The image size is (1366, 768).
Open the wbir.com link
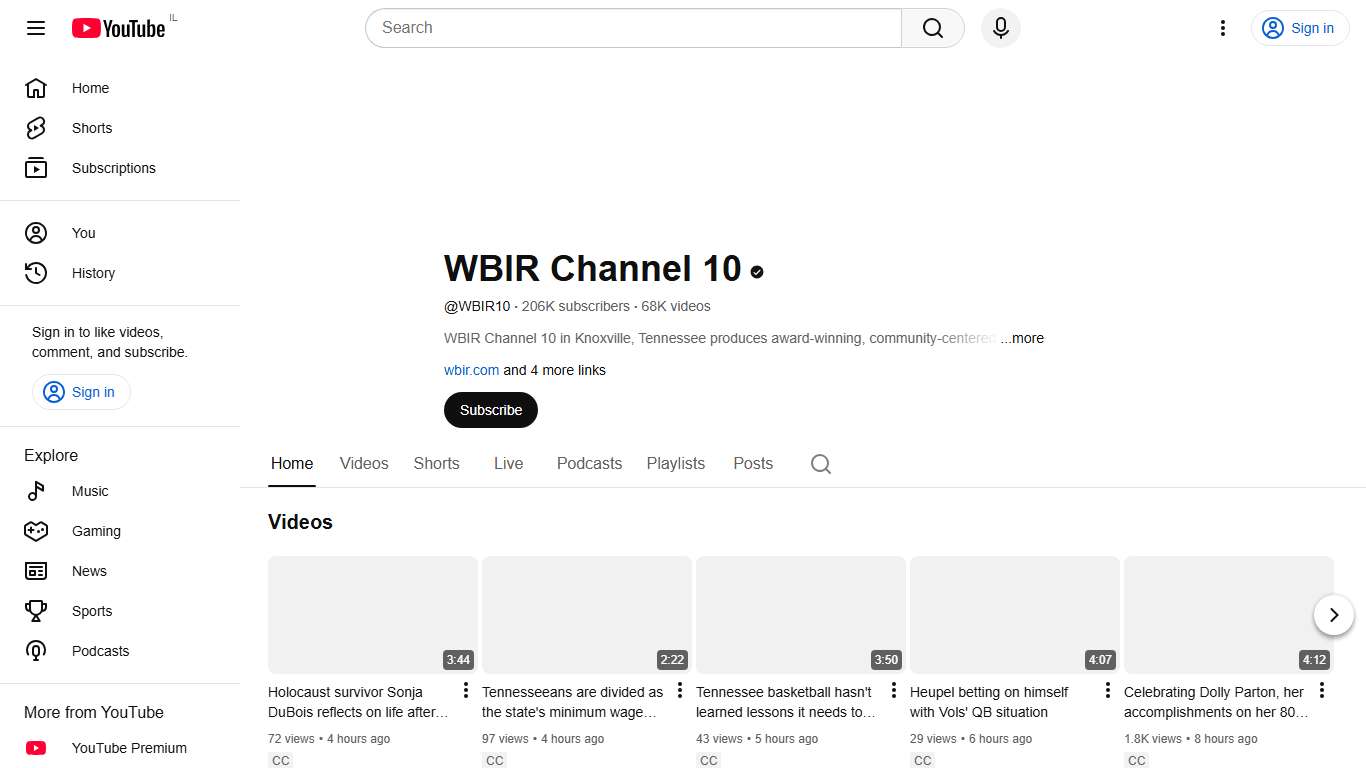(471, 370)
